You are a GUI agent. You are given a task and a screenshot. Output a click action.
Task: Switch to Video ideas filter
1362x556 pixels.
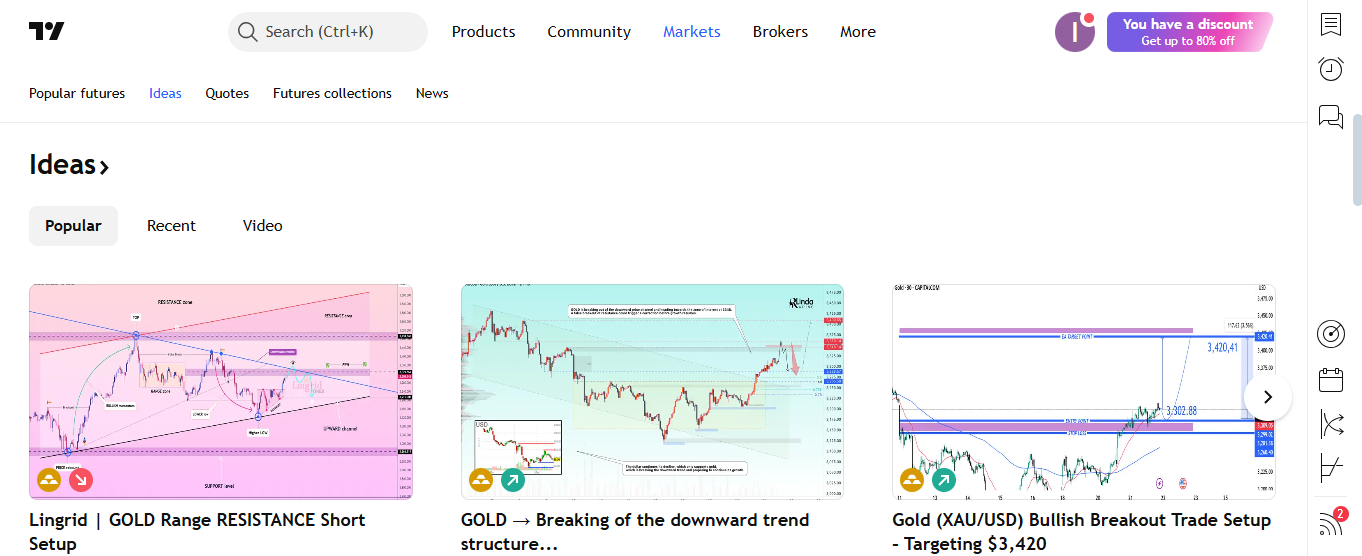pos(263,226)
